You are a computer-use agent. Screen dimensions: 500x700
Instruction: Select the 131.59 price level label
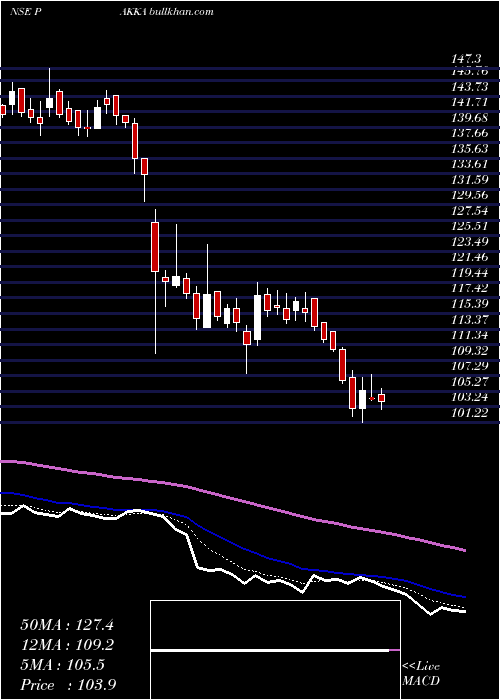[469, 179]
